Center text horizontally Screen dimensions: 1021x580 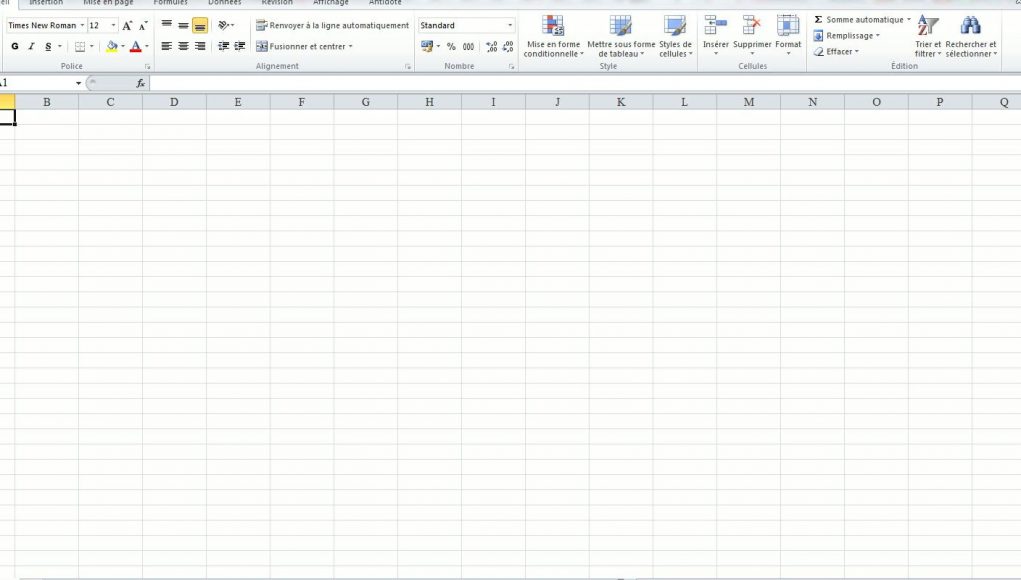(x=184, y=46)
